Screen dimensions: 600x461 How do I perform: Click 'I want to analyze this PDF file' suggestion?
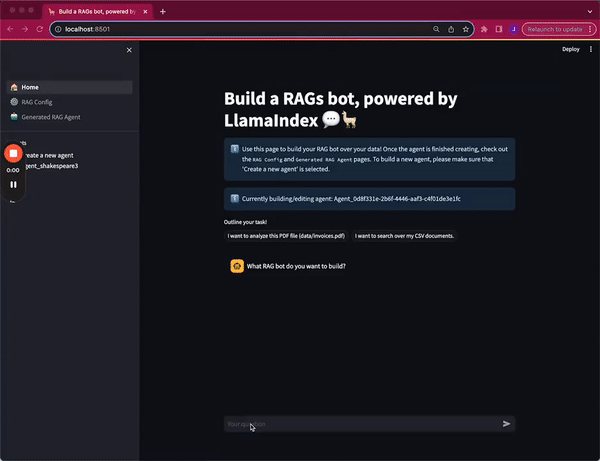point(286,236)
